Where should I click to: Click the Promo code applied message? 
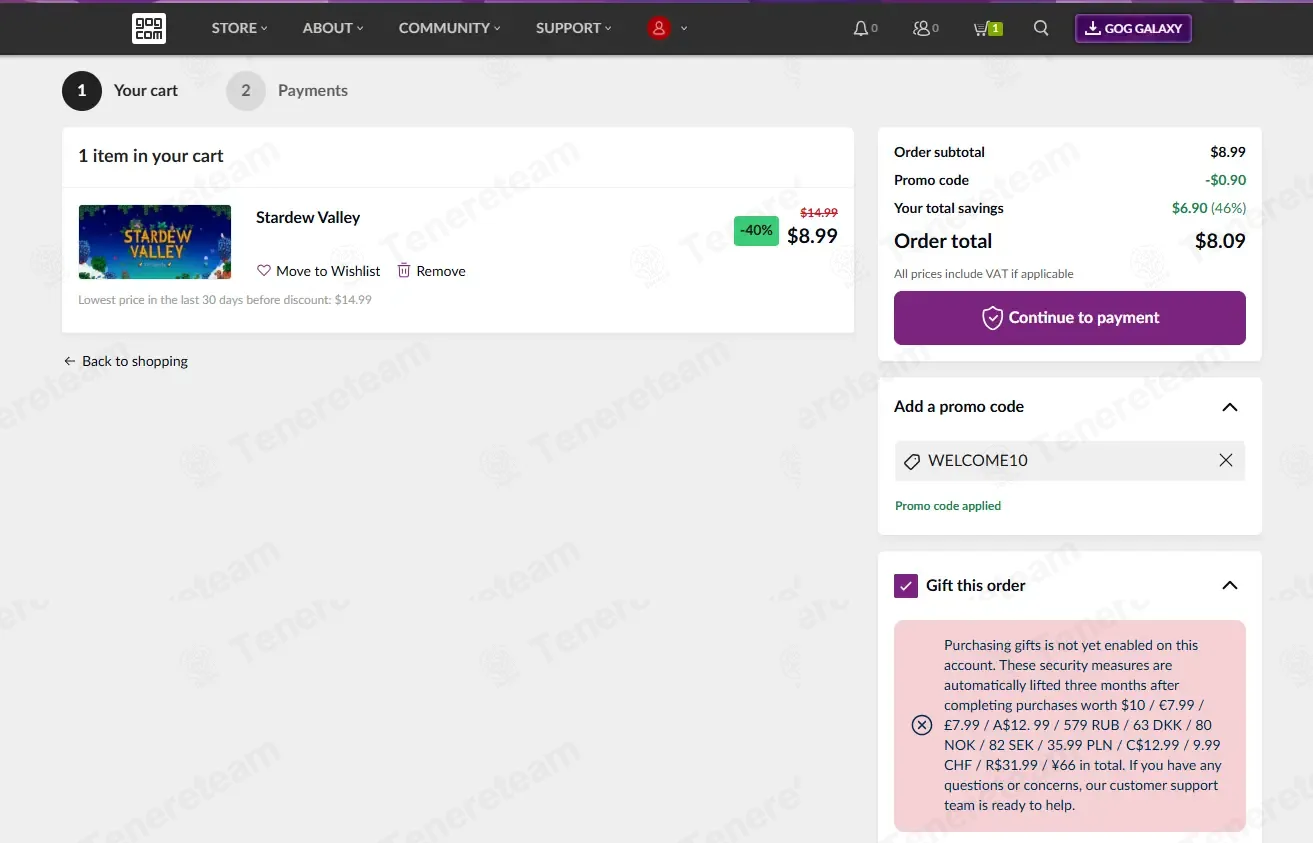click(948, 506)
